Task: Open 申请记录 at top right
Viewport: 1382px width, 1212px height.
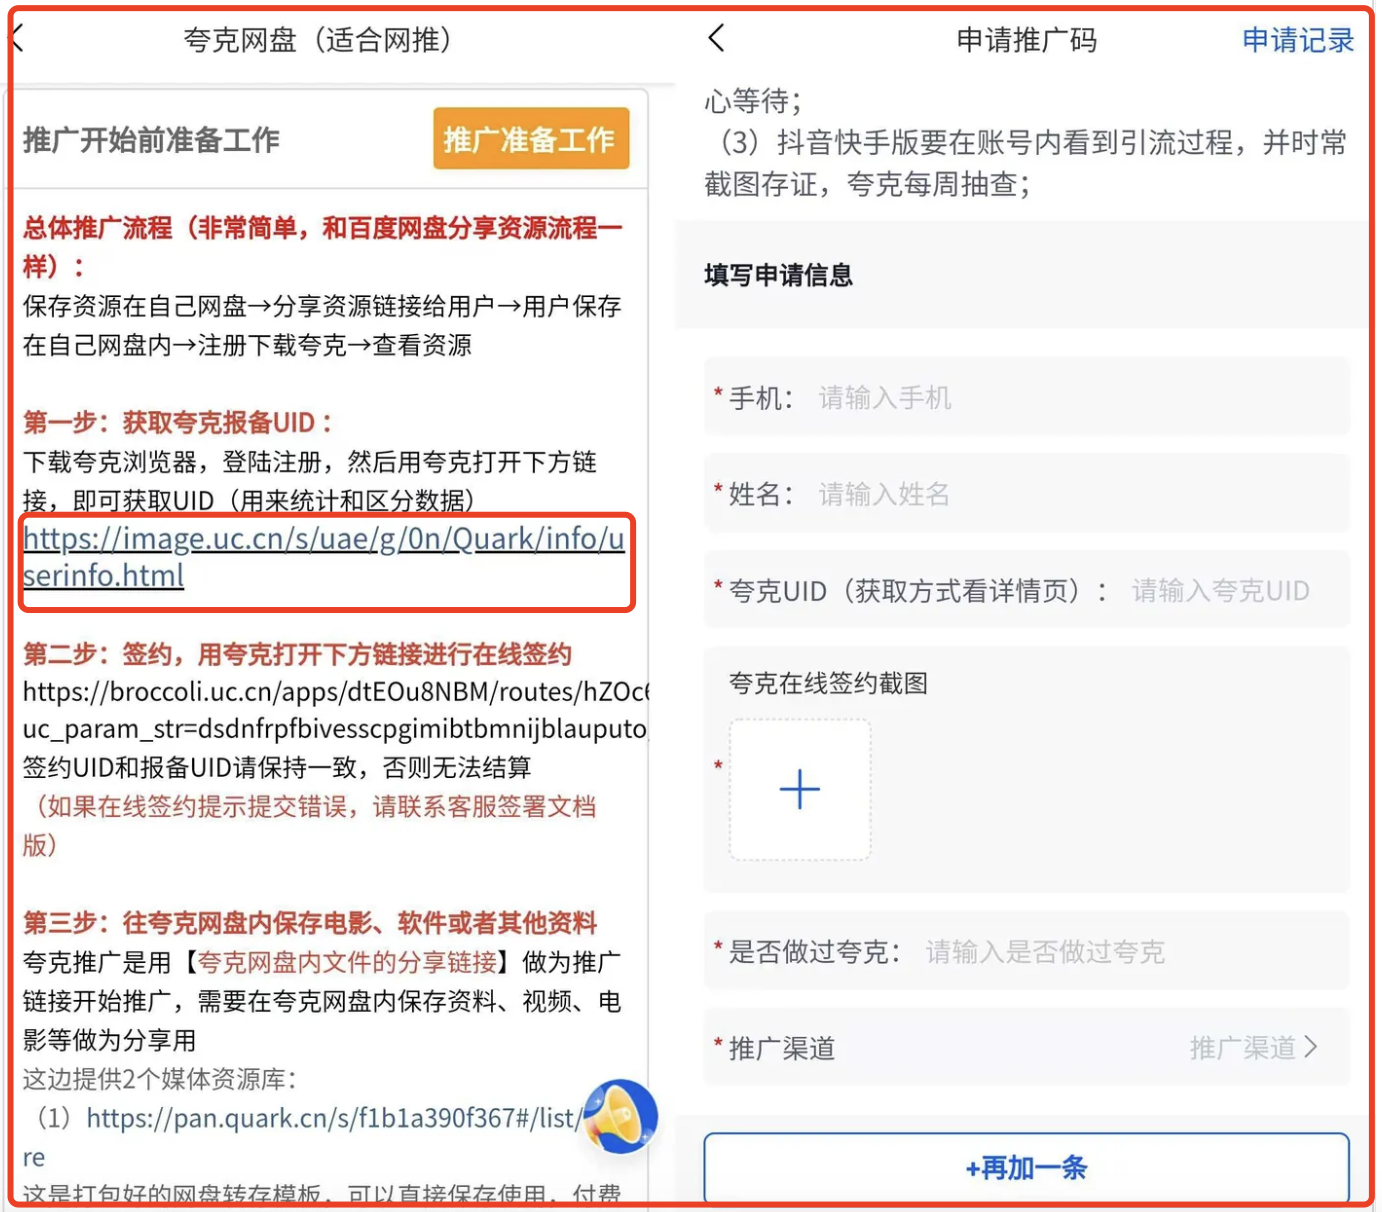Action: tap(1298, 40)
